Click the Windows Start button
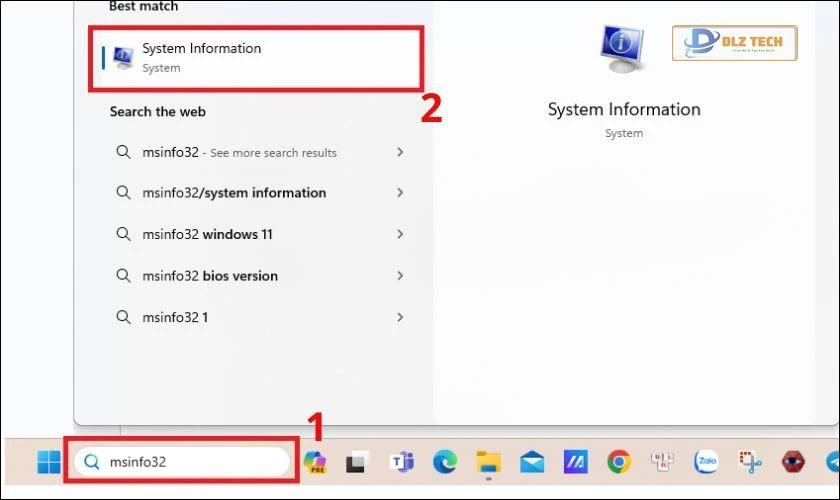This screenshot has height=500, width=840. 48,462
